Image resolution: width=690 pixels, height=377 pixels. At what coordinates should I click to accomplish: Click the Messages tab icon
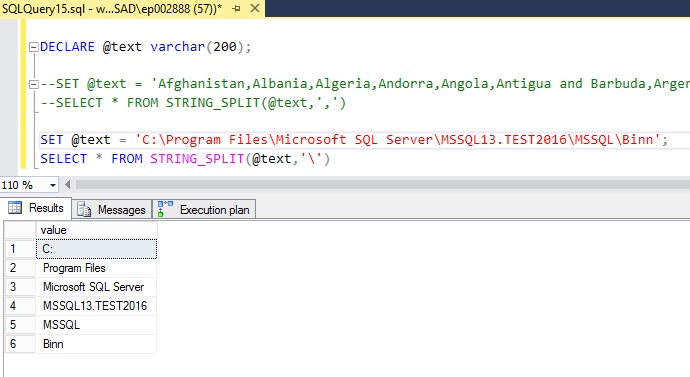(x=84, y=210)
